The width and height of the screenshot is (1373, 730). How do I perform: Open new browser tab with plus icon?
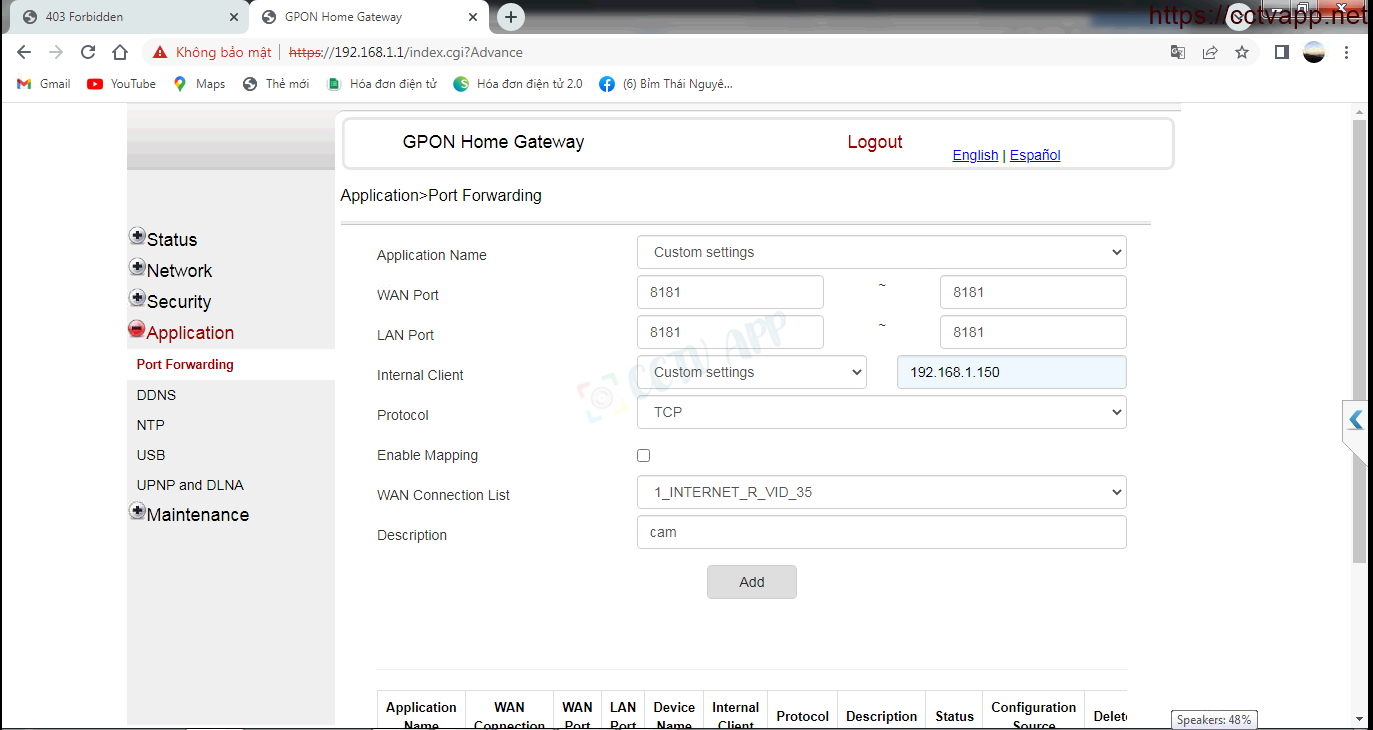pos(511,17)
